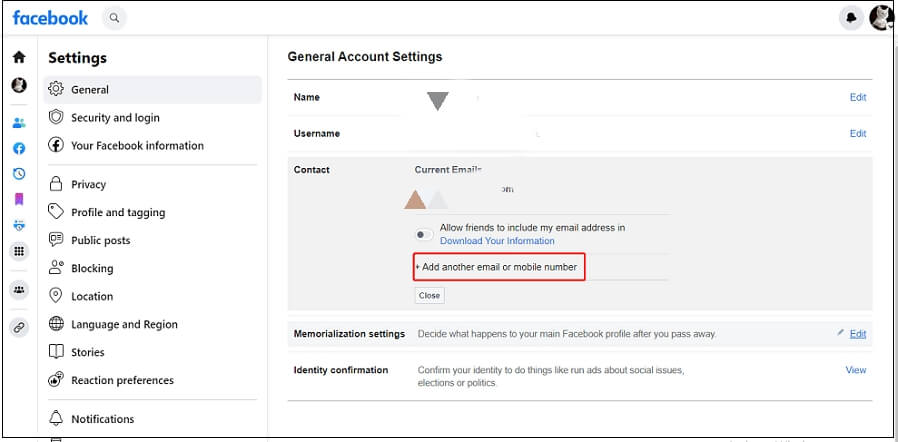Open the Memories clock icon
This screenshot has width=898, height=442.
point(19,173)
